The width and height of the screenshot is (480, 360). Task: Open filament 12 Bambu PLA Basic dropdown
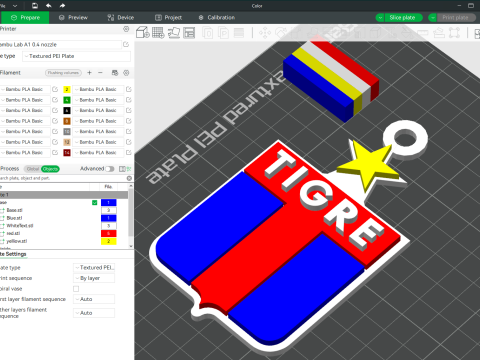[x=98, y=142]
